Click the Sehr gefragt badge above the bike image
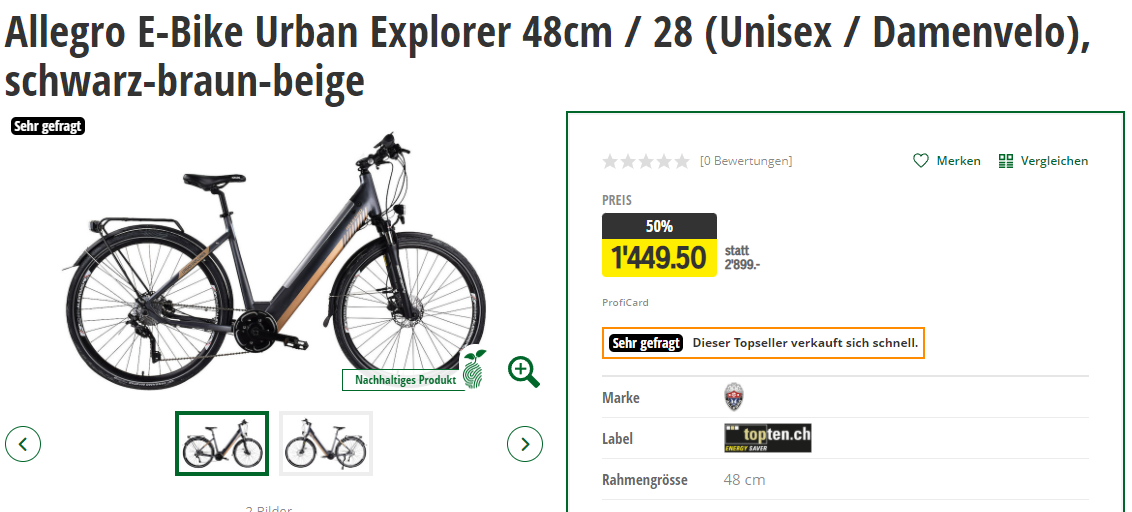Screen dimensions: 1132x512 (48, 126)
